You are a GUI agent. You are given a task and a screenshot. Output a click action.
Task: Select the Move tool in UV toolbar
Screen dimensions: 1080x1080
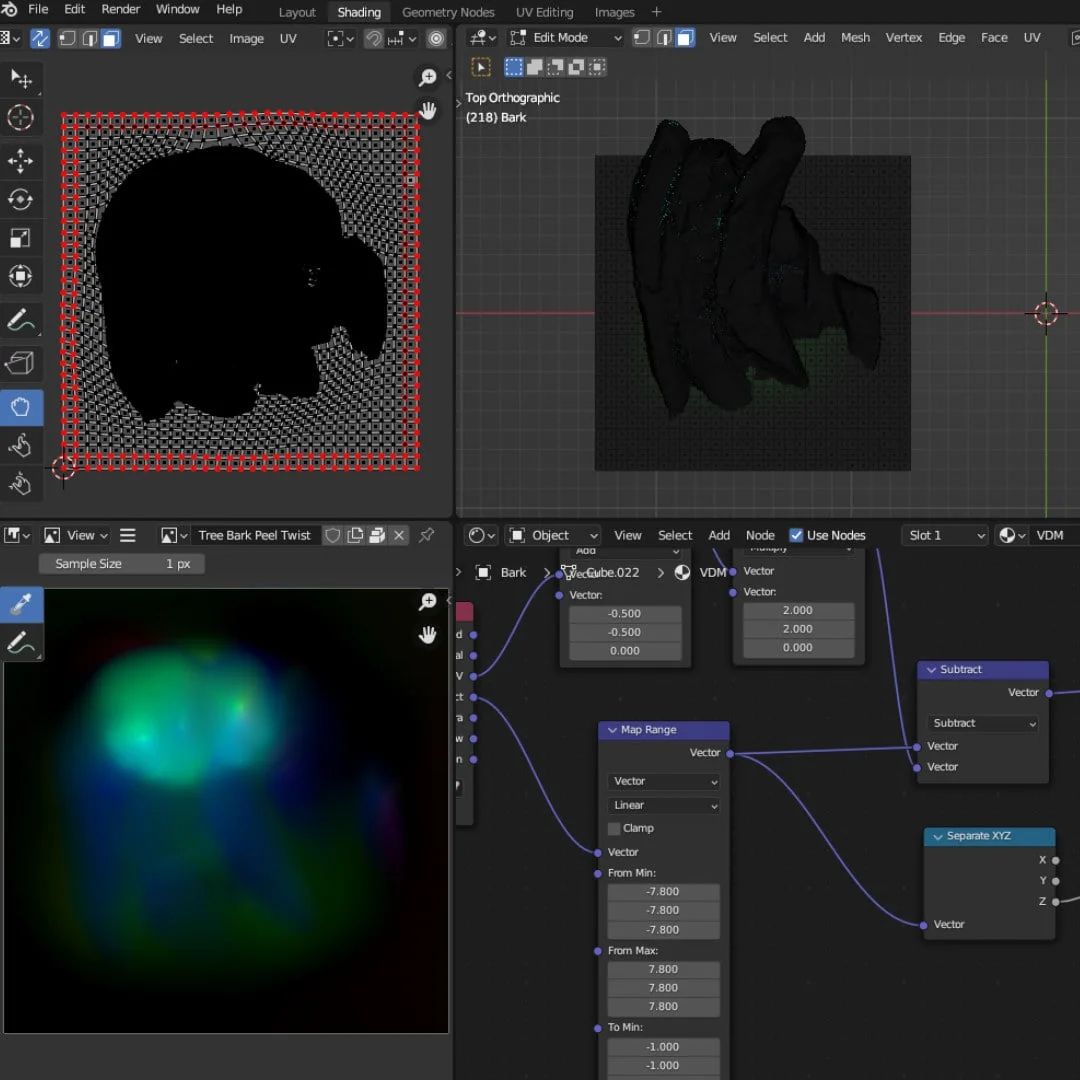coord(20,161)
